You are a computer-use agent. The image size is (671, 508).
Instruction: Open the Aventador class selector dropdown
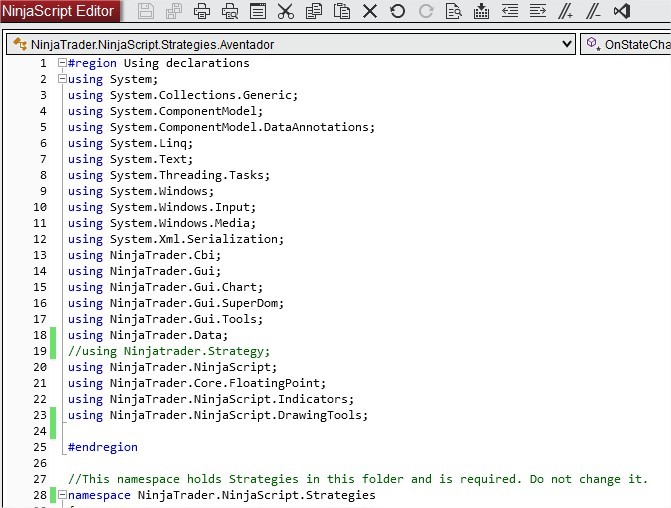[290, 44]
